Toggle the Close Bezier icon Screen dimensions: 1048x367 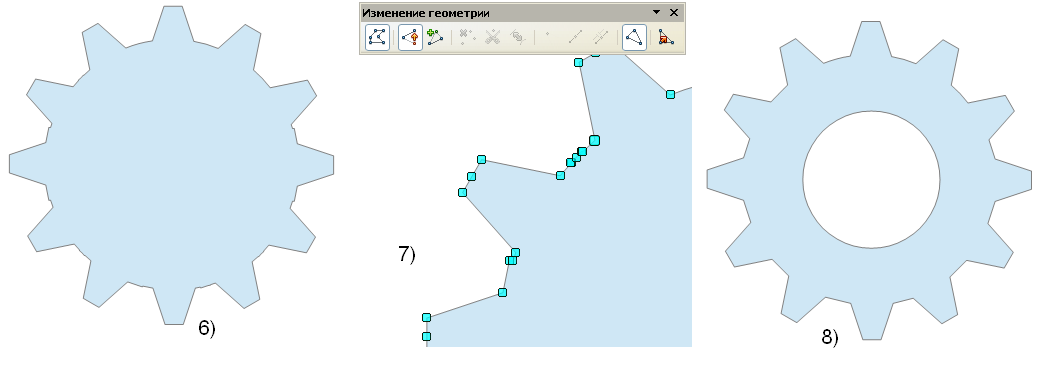click(634, 37)
